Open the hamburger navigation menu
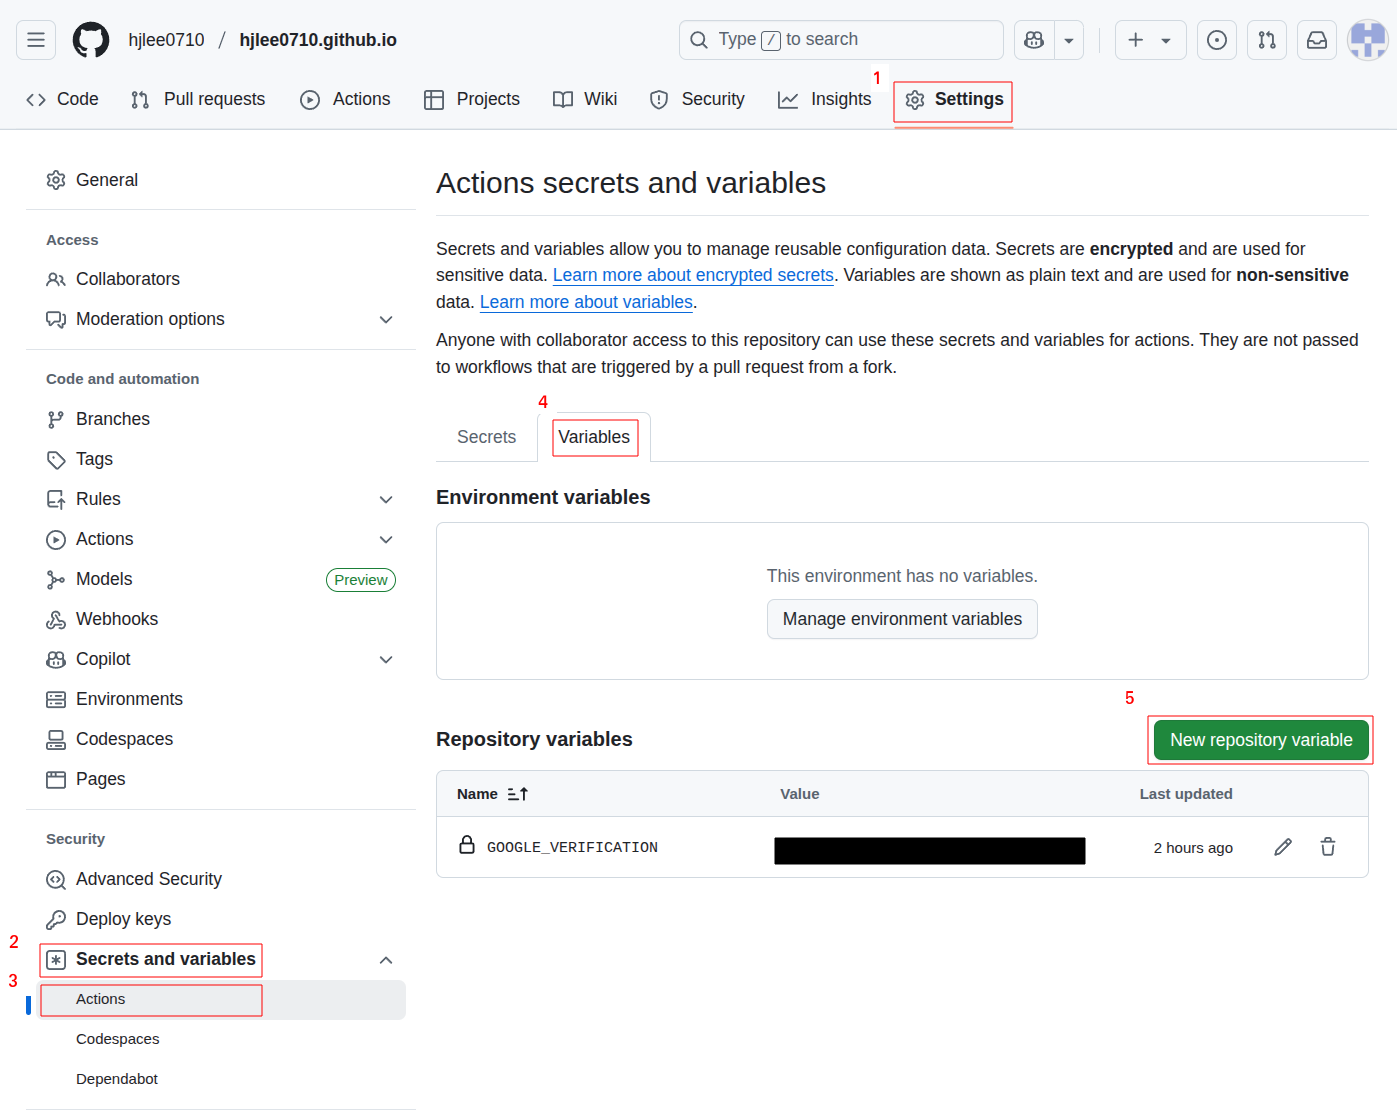The height and width of the screenshot is (1110, 1397). (x=36, y=40)
